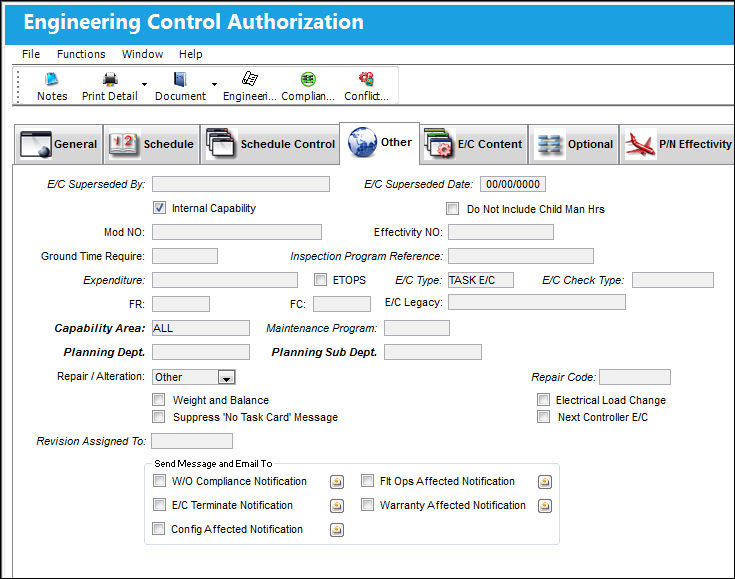Click Config Affected Notification recipient icon

click(x=337, y=530)
